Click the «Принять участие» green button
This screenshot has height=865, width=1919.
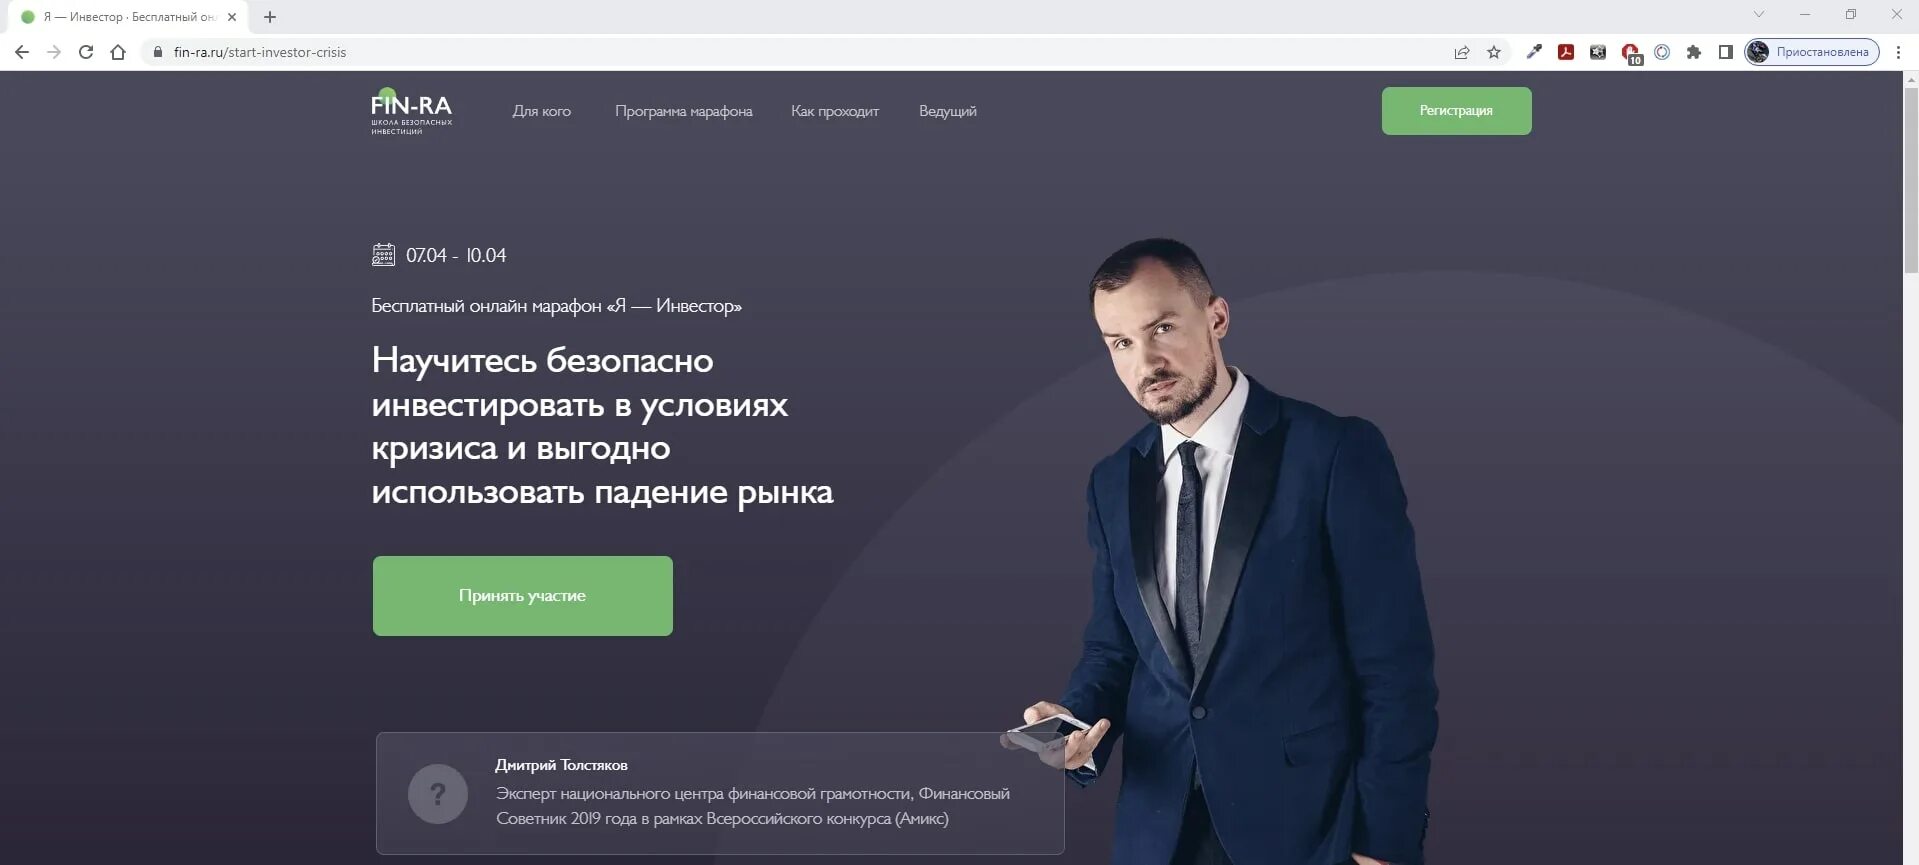click(523, 596)
